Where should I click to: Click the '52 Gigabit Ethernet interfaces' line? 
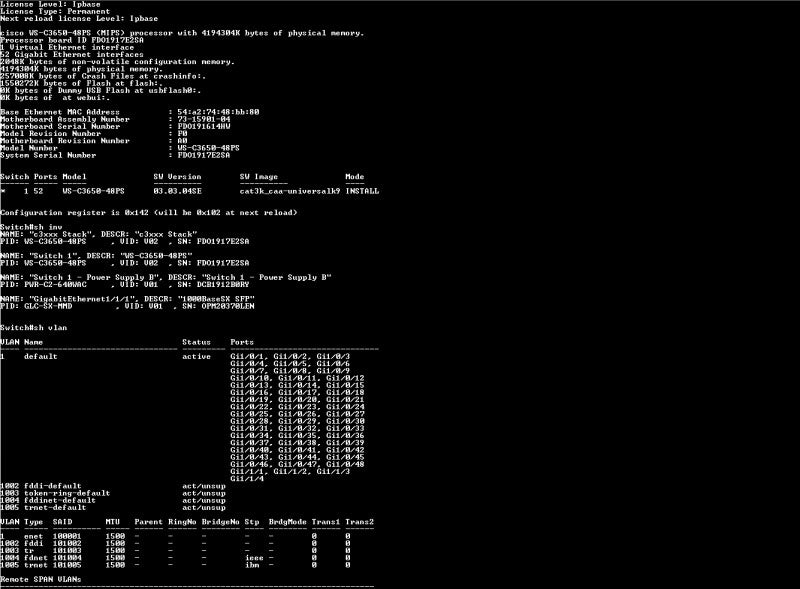(72, 54)
